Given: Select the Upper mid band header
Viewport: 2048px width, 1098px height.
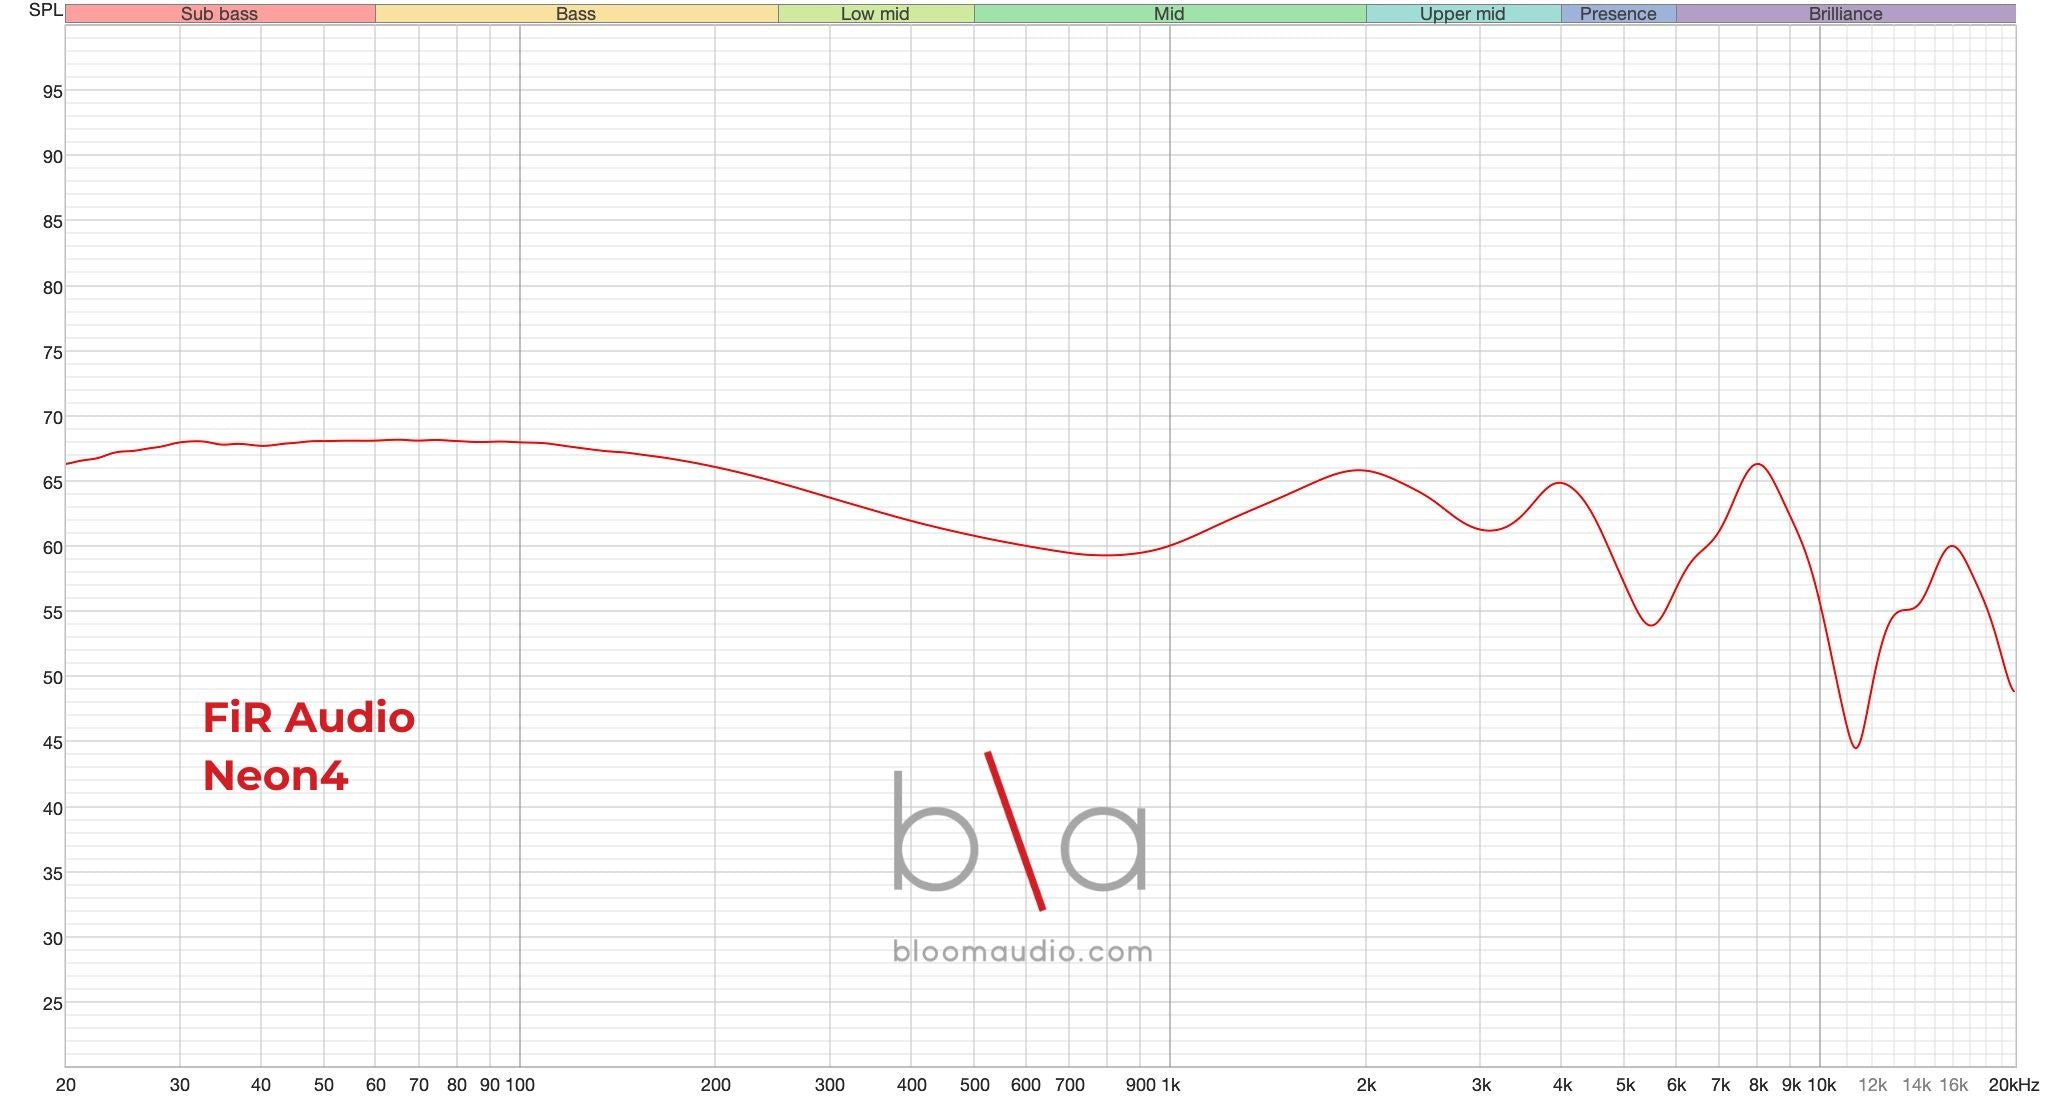Looking at the screenshot, I should coord(1463,14).
